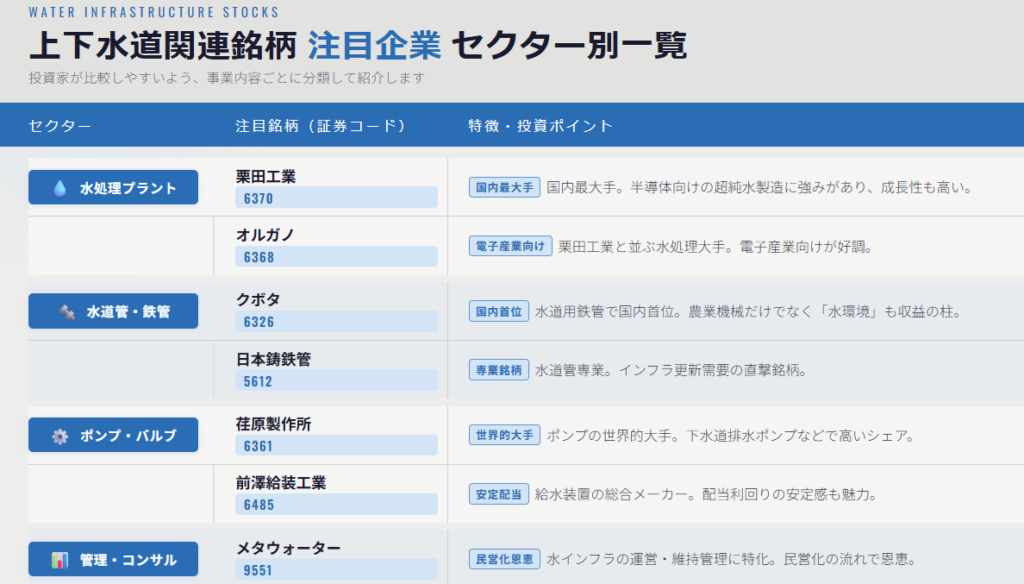
Task: Click the 世界的大手 badge for 荏原製作所
Action: tap(503, 435)
